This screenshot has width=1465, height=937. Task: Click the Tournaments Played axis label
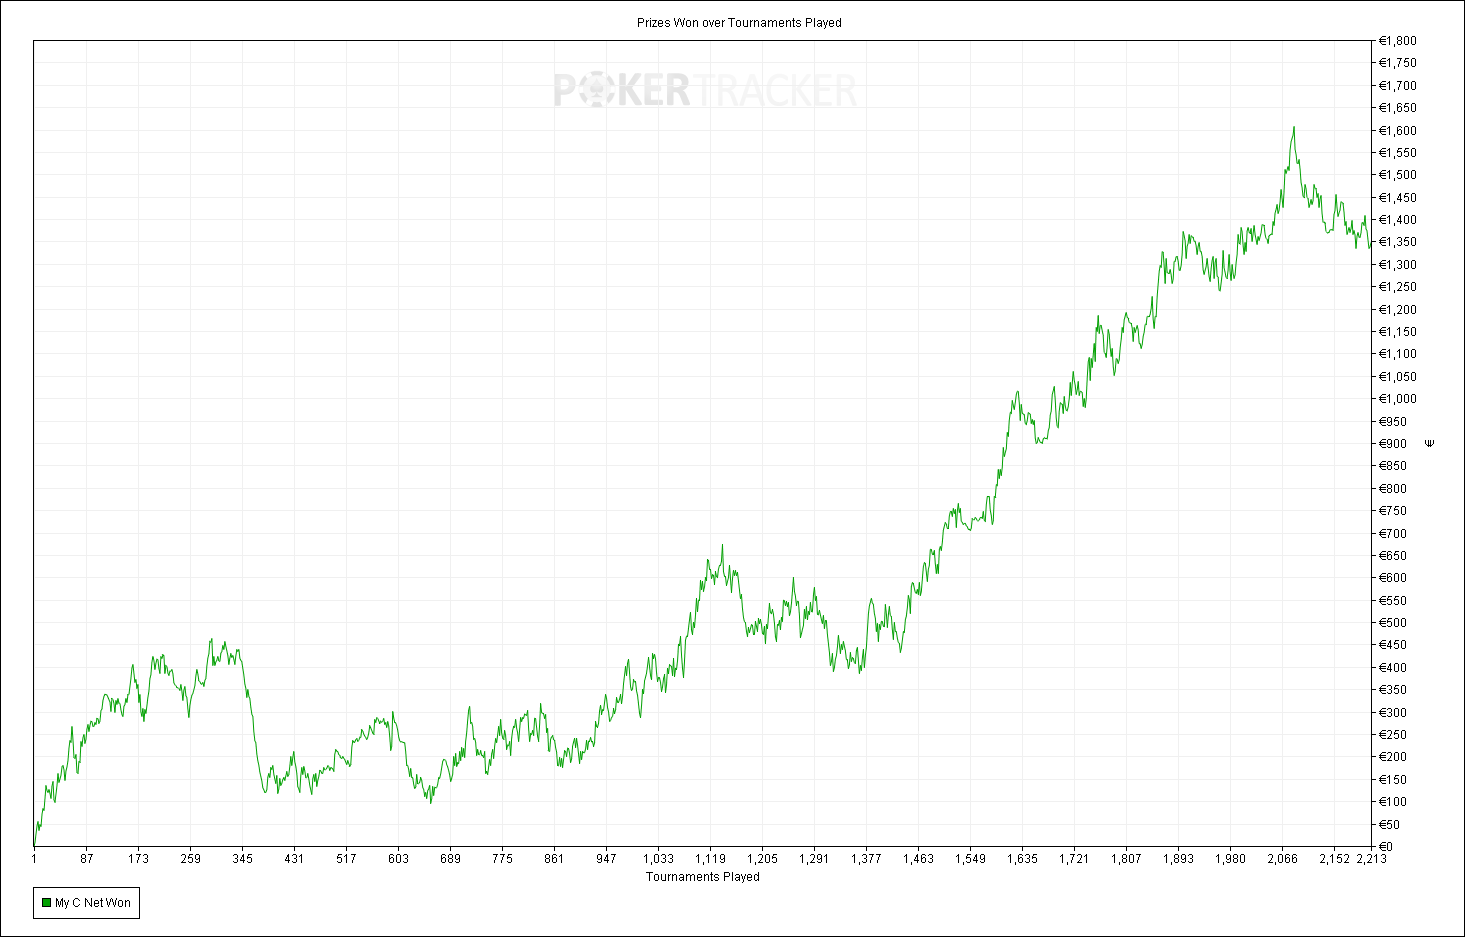(703, 877)
